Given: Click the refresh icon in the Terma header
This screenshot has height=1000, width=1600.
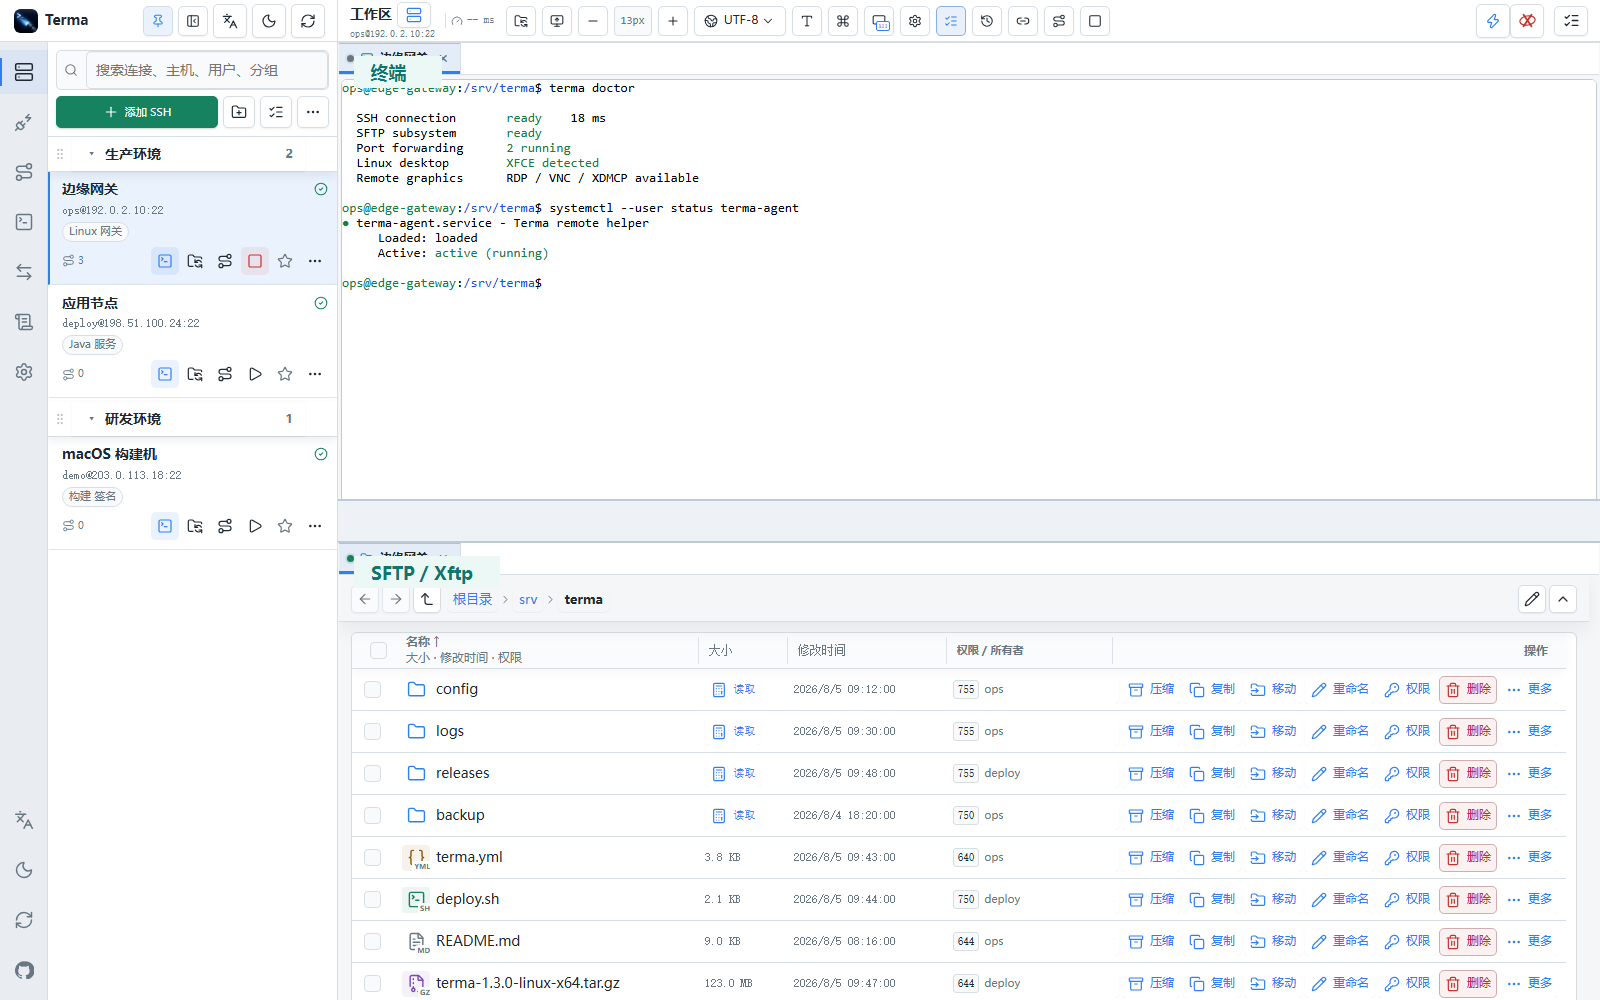Looking at the screenshot, I should tap(308, 21).
